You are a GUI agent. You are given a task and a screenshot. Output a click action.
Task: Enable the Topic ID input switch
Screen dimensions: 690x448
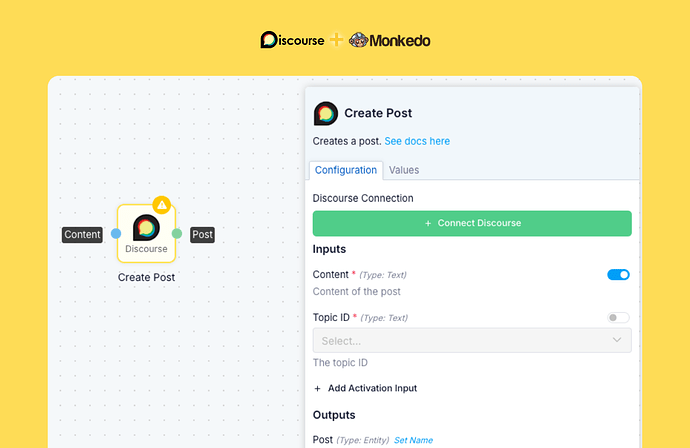[x=618, y=317]
